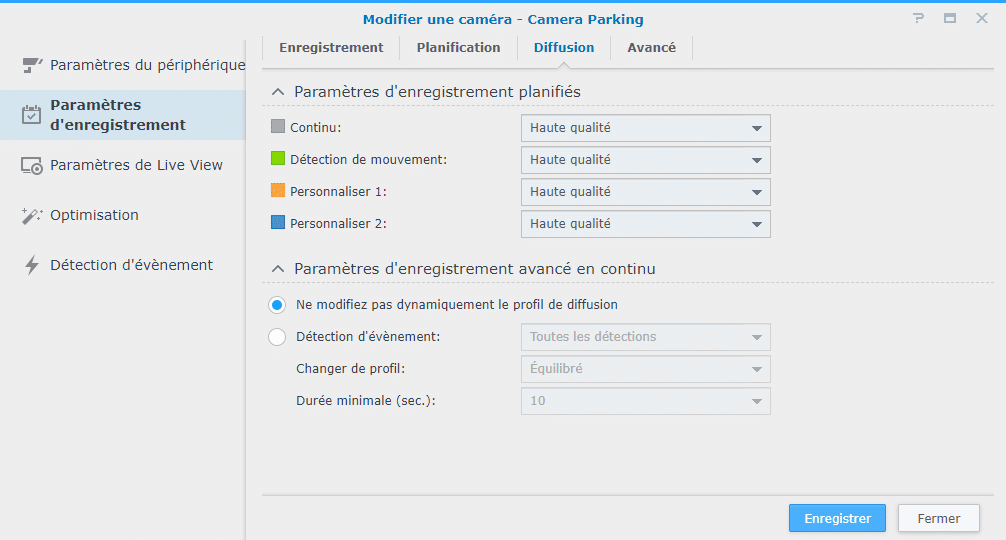This screenshot has width=1006, height=540.
Task: Select the Détection d'évènement radio button
Action: 277,337
